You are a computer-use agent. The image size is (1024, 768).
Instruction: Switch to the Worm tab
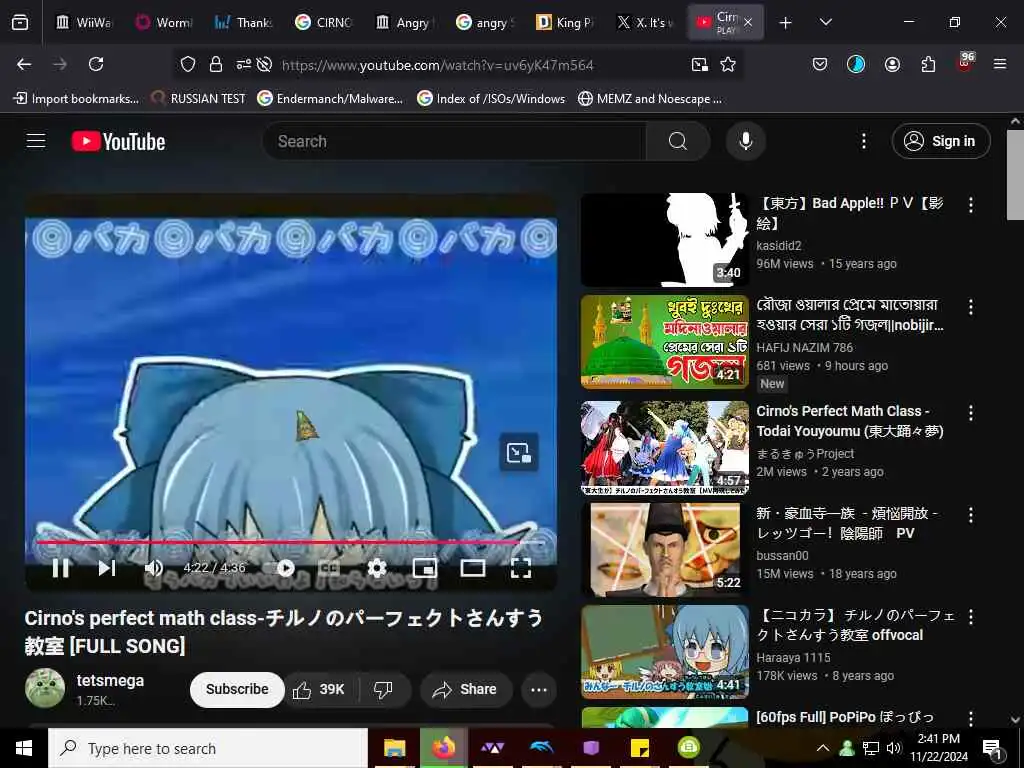tap(164, 22)
